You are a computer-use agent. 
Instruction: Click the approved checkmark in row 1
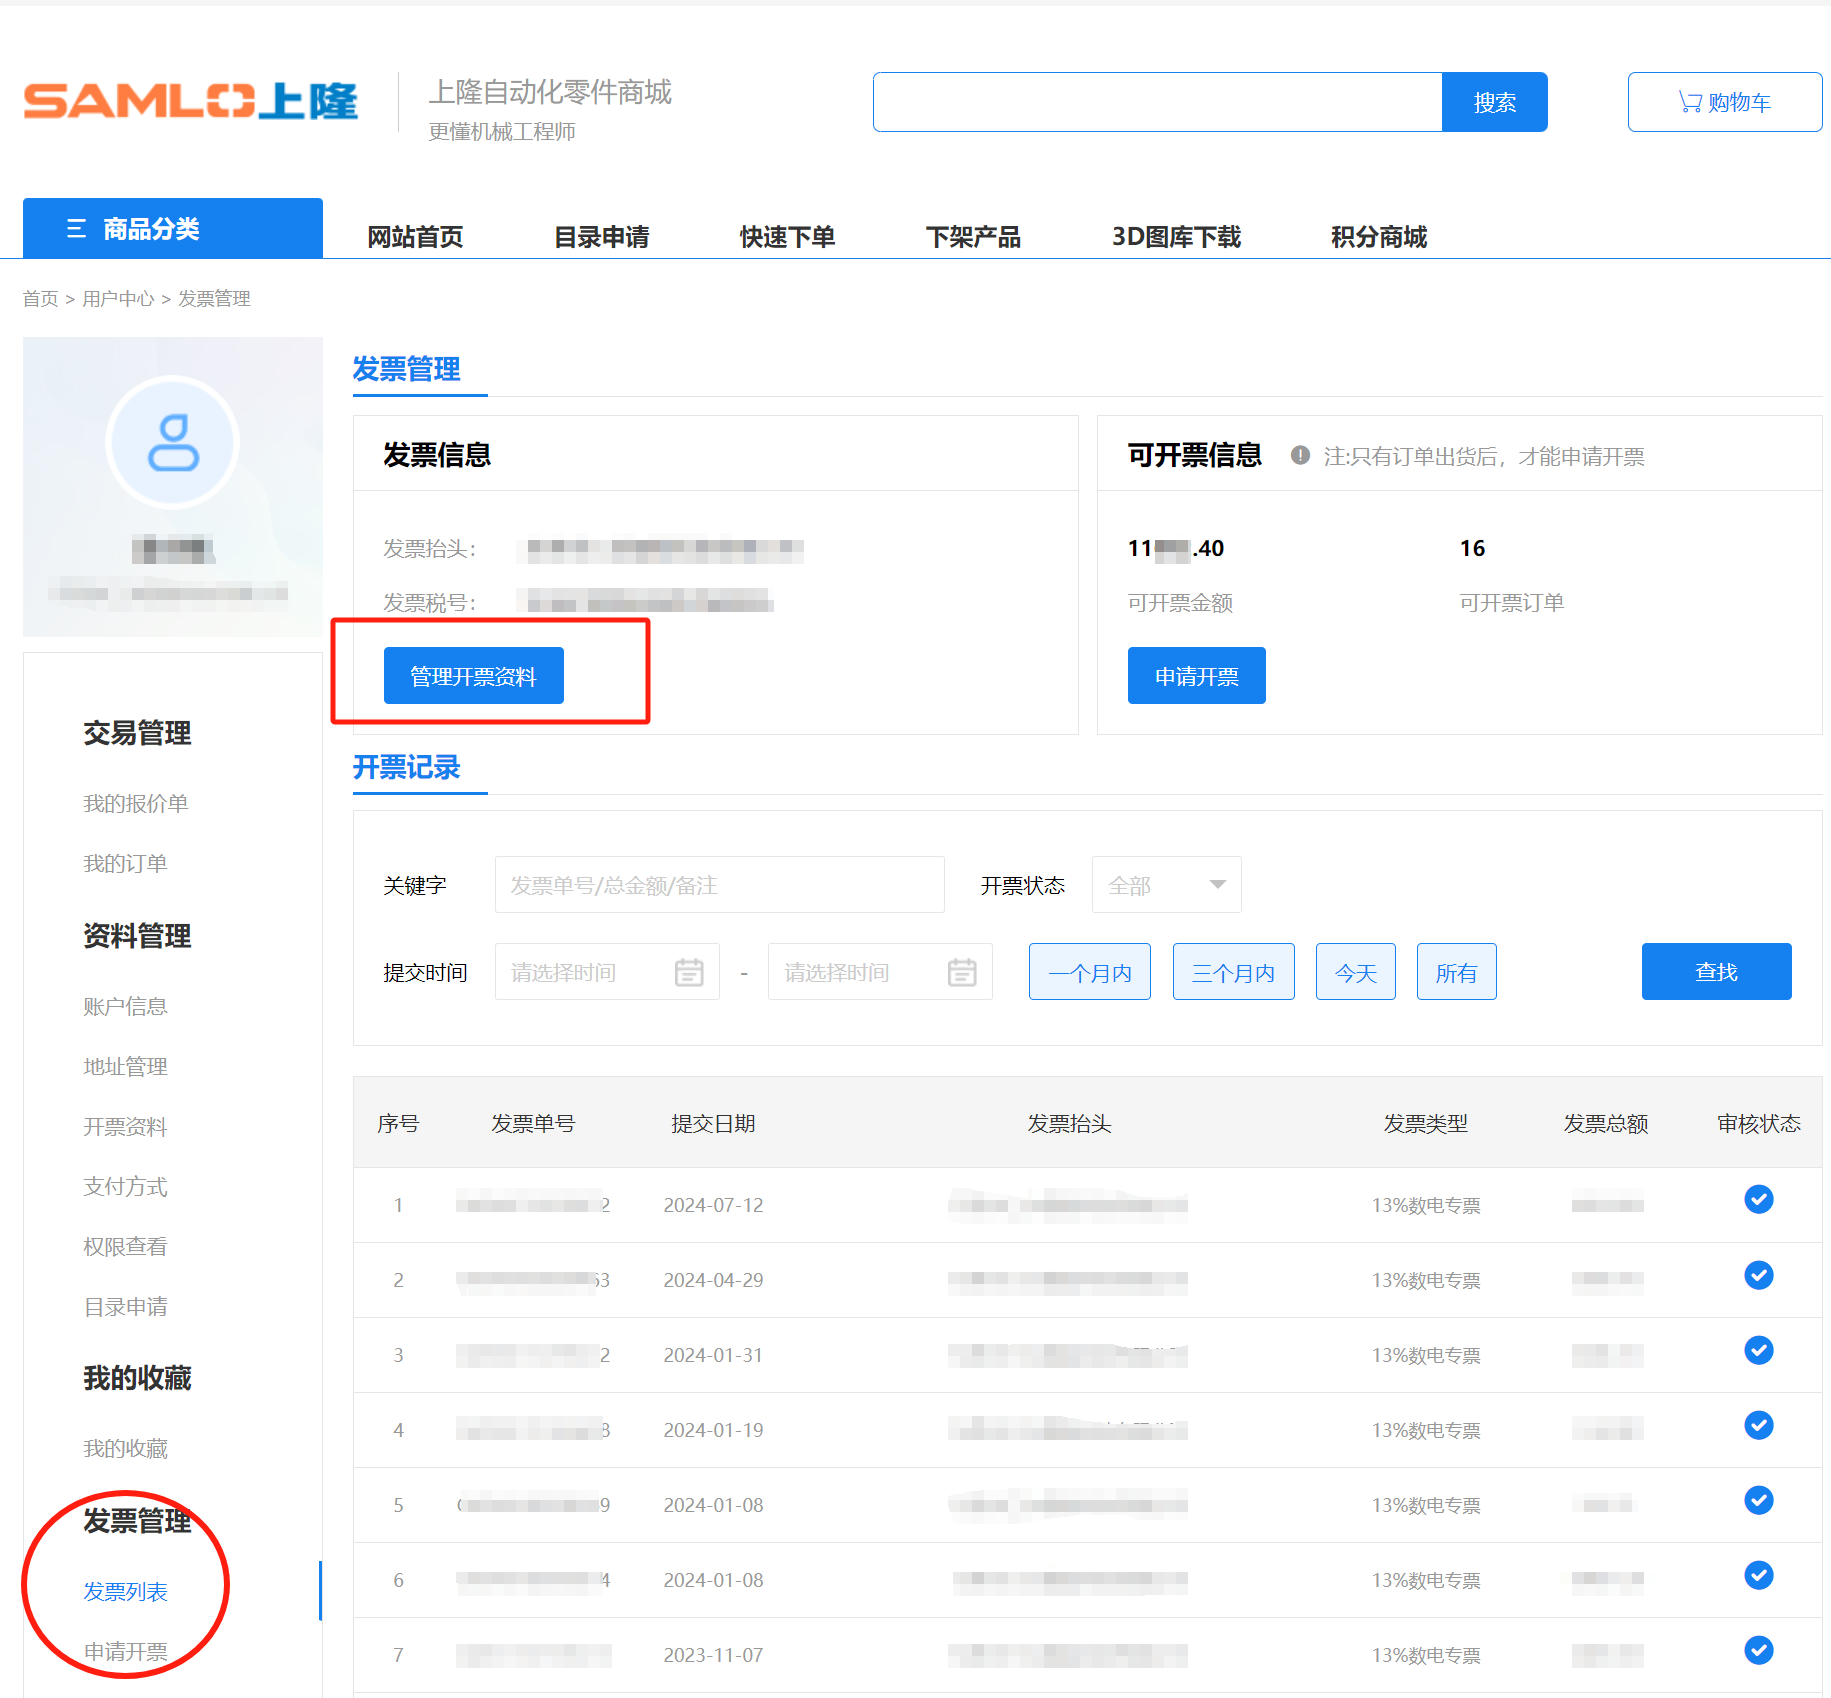point(1758,1199)
